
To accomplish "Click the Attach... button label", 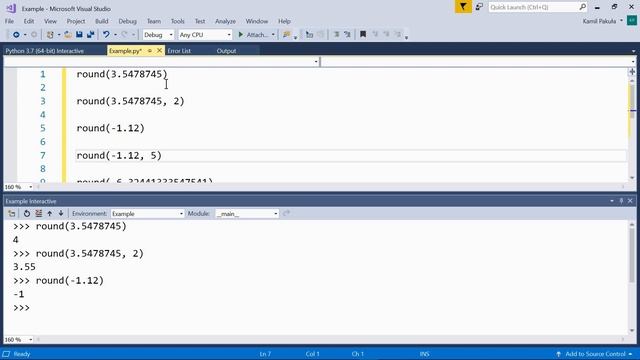I will (257, 35).
